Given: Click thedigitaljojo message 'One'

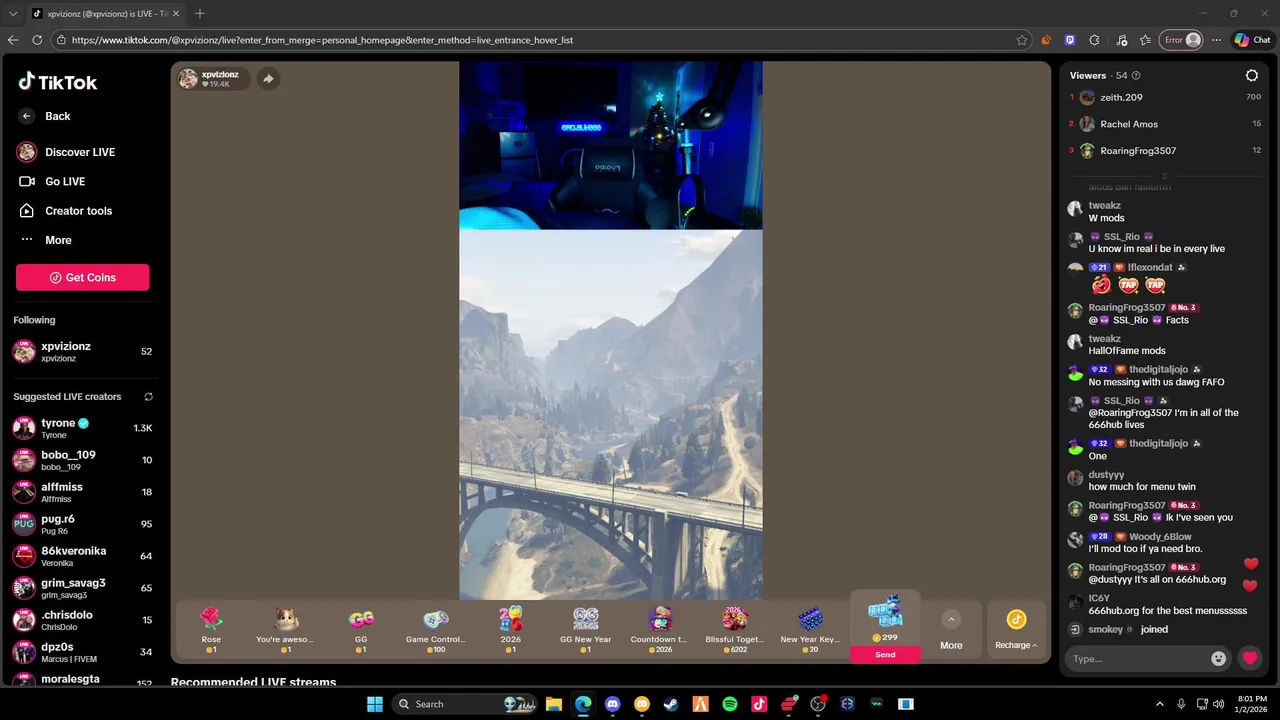Looking at the screenshot, I should (1097, 456).
